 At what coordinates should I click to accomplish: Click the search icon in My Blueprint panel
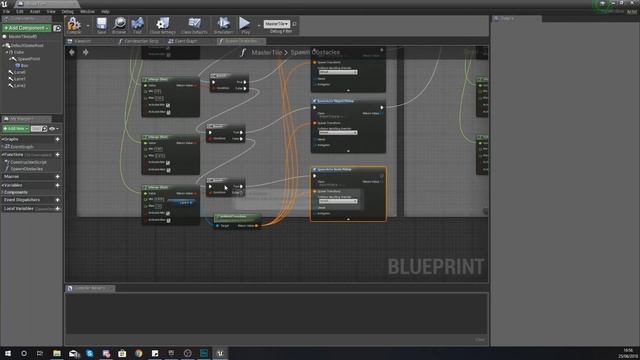pos(44,129)
